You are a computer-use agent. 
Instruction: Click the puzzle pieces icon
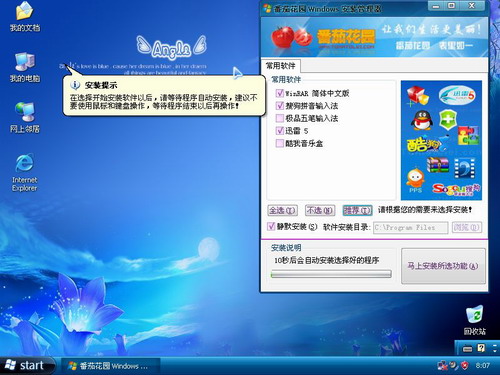click(469, 135)
